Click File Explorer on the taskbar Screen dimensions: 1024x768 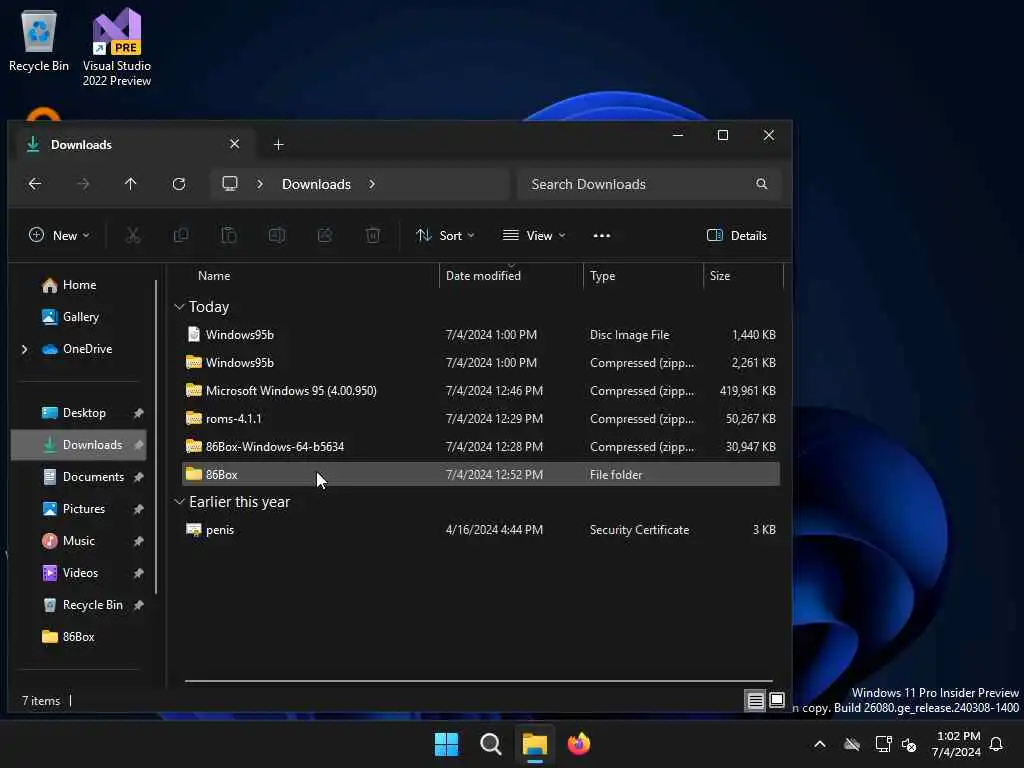[x=534, y=744]
